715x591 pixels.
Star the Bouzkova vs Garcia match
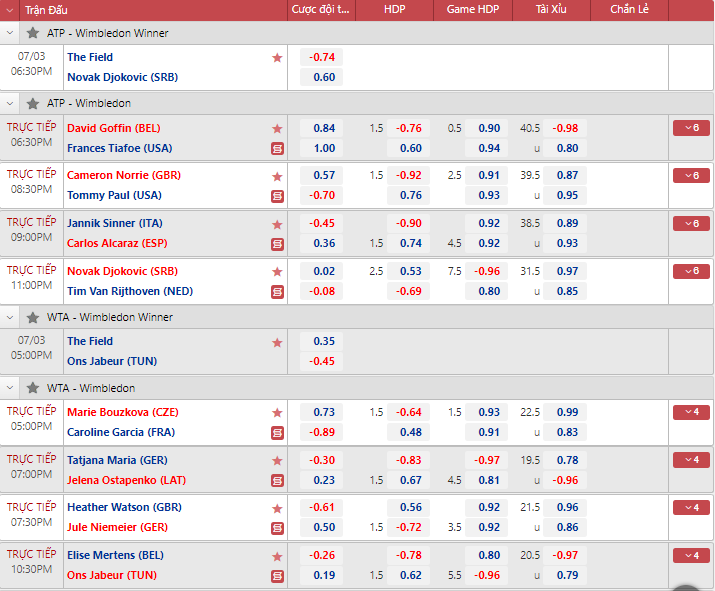(x=277, y=413)
